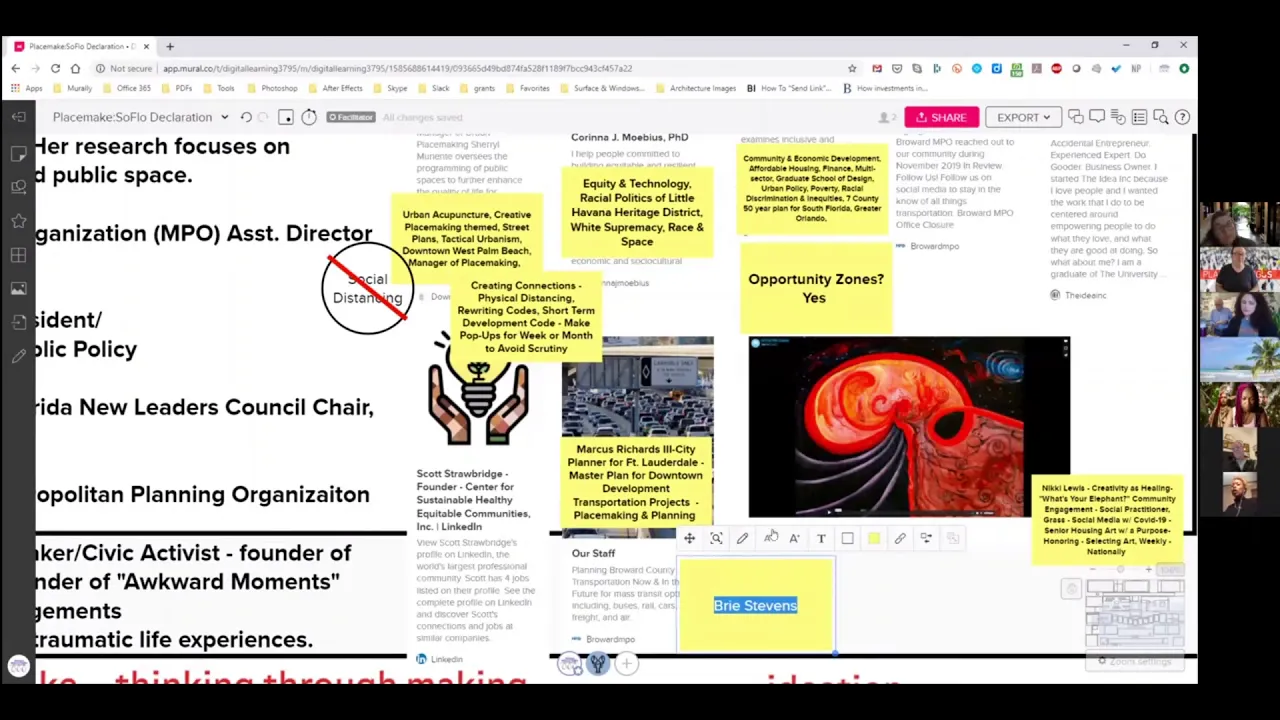
Task: Select the draw pencil tool in left sidebar
Action: coord(18,356)
